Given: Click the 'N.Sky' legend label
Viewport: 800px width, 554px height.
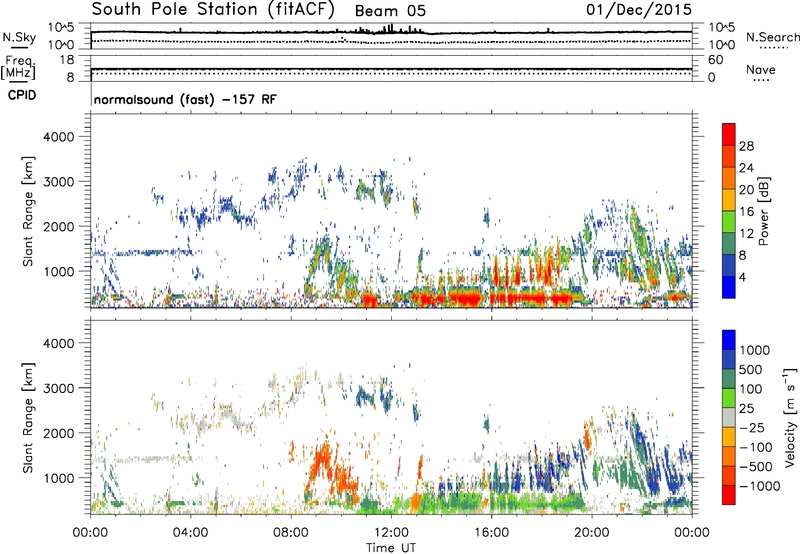Looking at the screenshot, I should pos(19,37).
